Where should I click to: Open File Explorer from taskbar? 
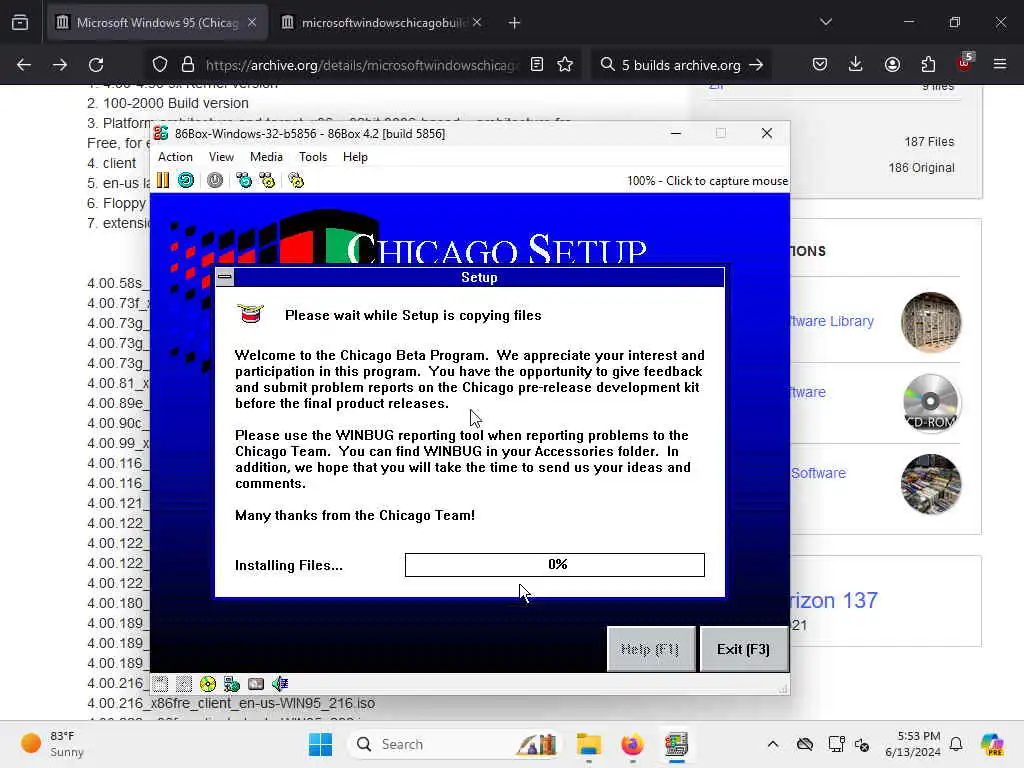click(588, 744)
